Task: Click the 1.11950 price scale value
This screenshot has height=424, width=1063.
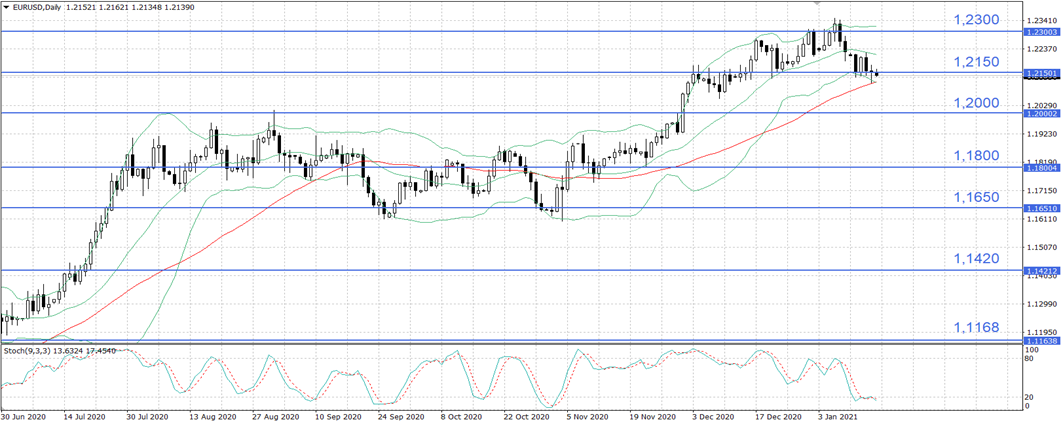Action: tap(1043, 332)
